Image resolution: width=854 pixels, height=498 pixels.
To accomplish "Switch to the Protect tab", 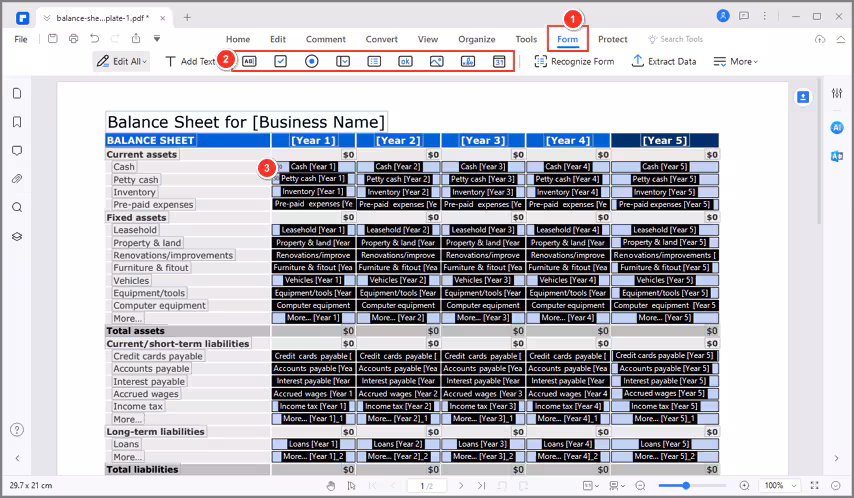I will click(x=613, y=39).
